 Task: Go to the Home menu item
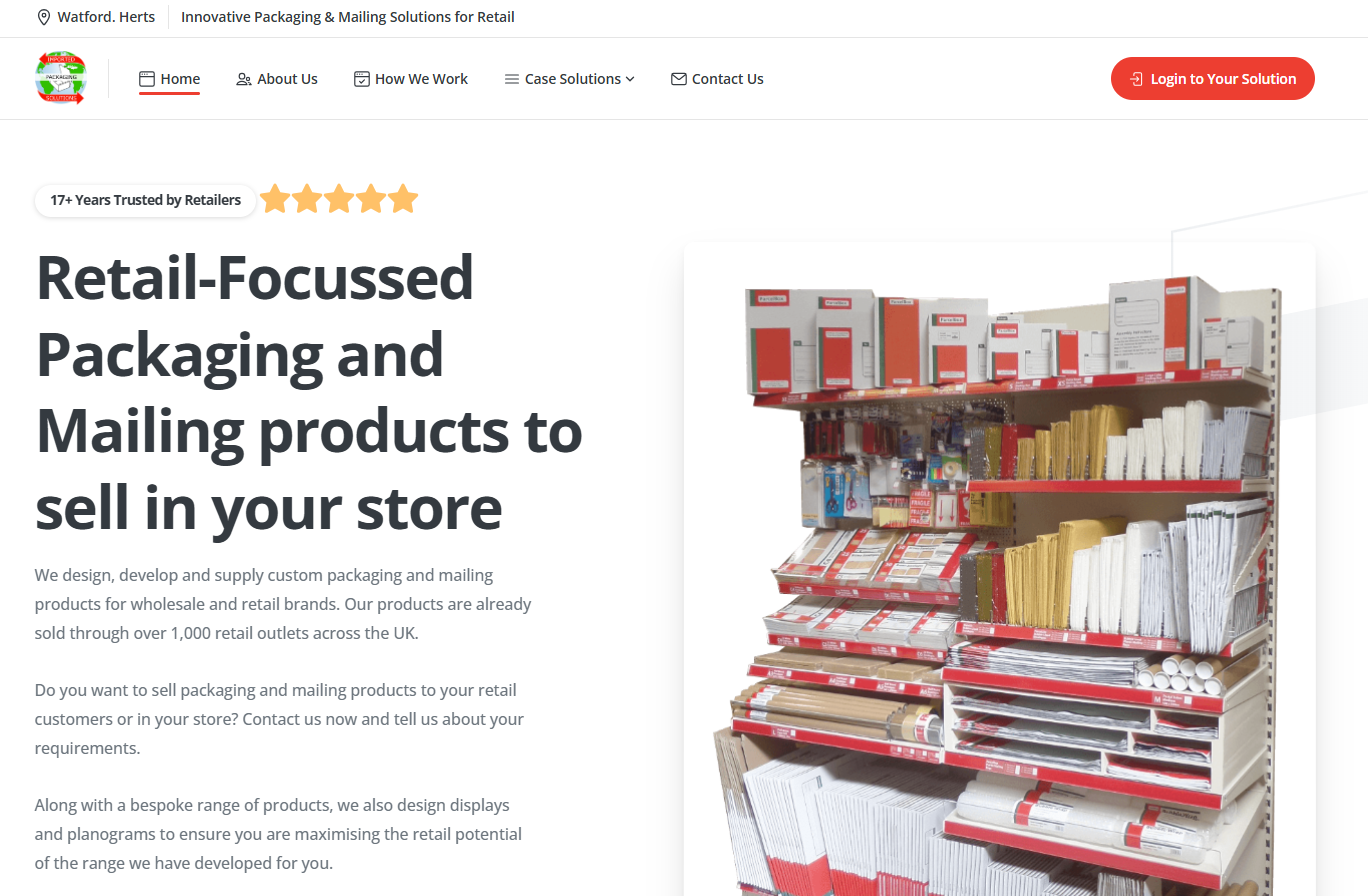tap(170, 79)
